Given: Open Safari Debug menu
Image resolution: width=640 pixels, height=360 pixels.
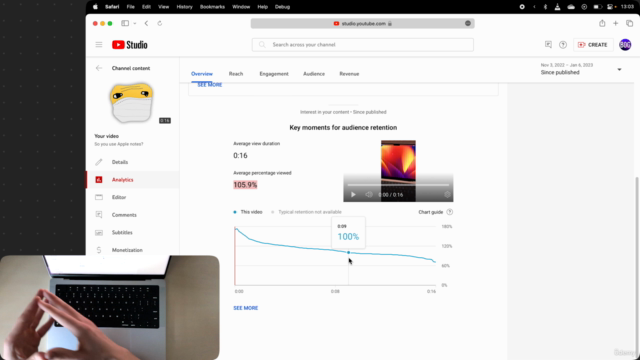Looking at the screenshot, I should click(x=282, y=7).
